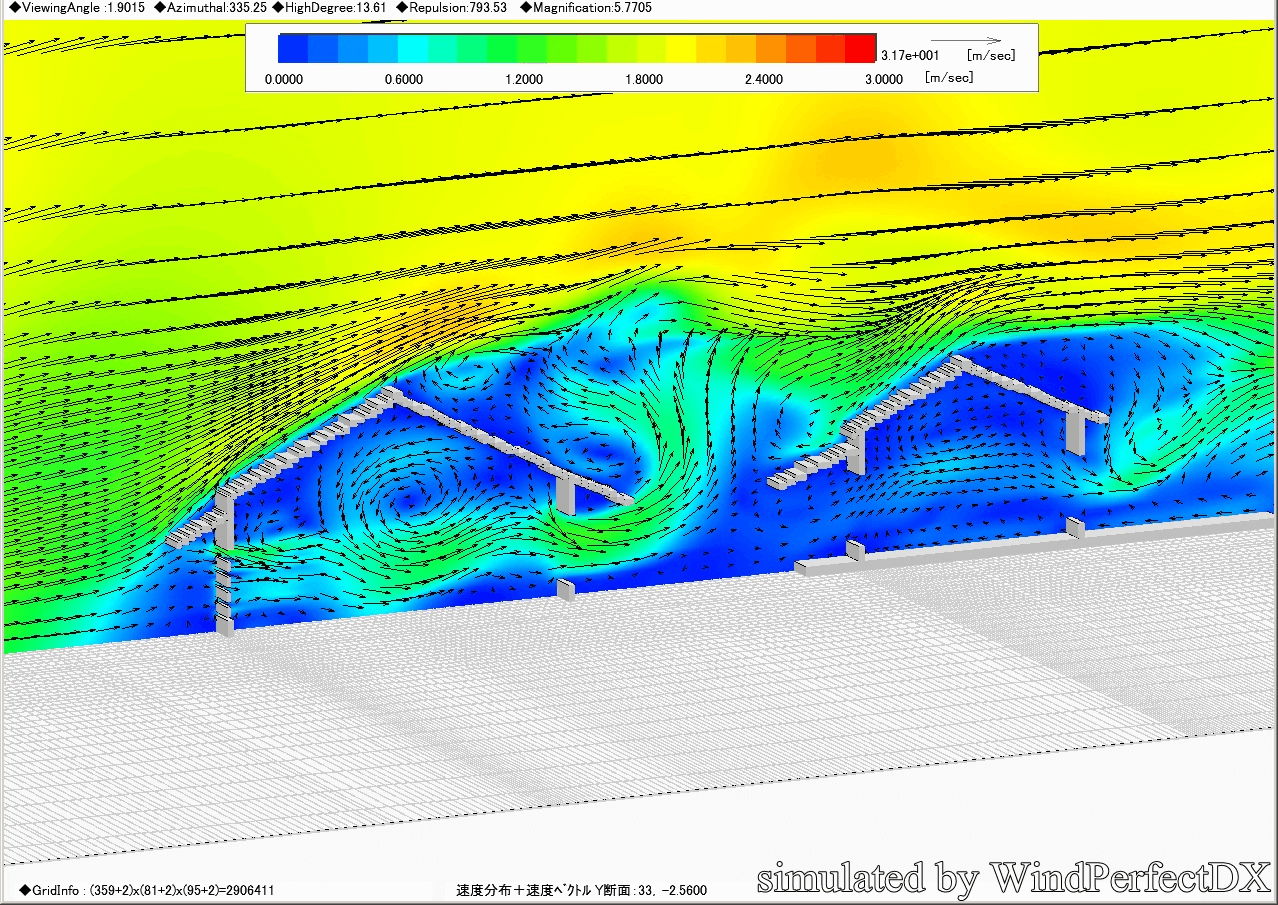
Task: Click the diamond marker before Magnification
Action: click(526, 8)
